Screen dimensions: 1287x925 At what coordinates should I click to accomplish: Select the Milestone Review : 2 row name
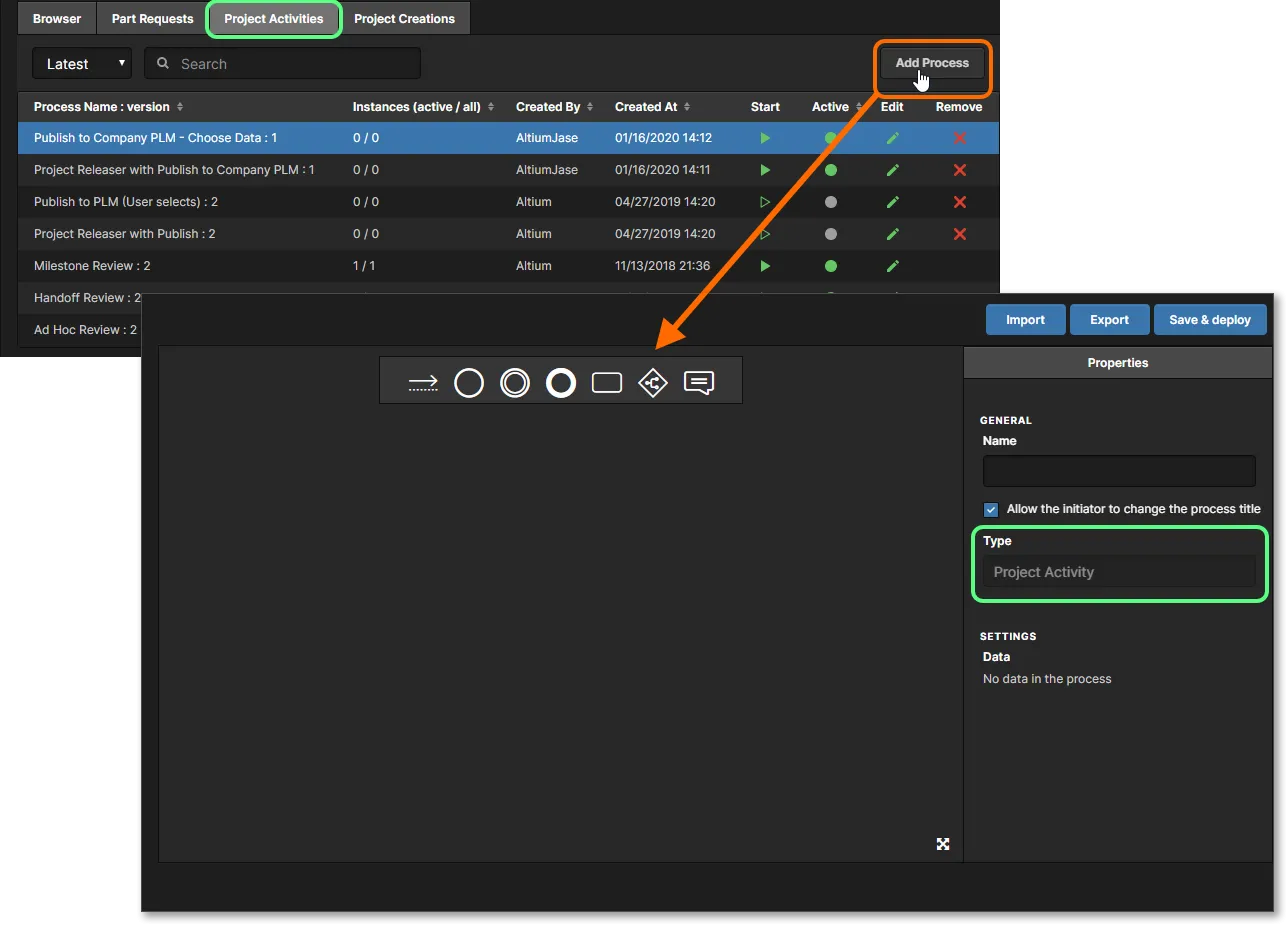92,266
